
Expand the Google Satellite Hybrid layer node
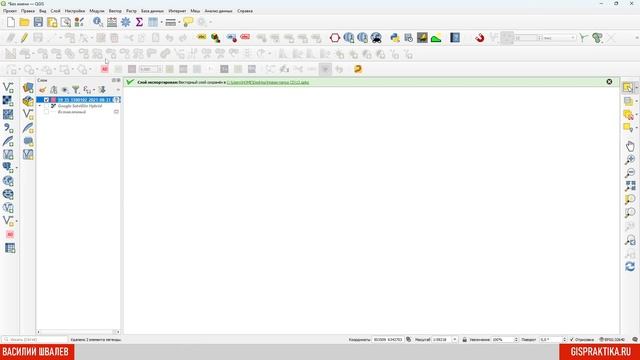[40, 106]
